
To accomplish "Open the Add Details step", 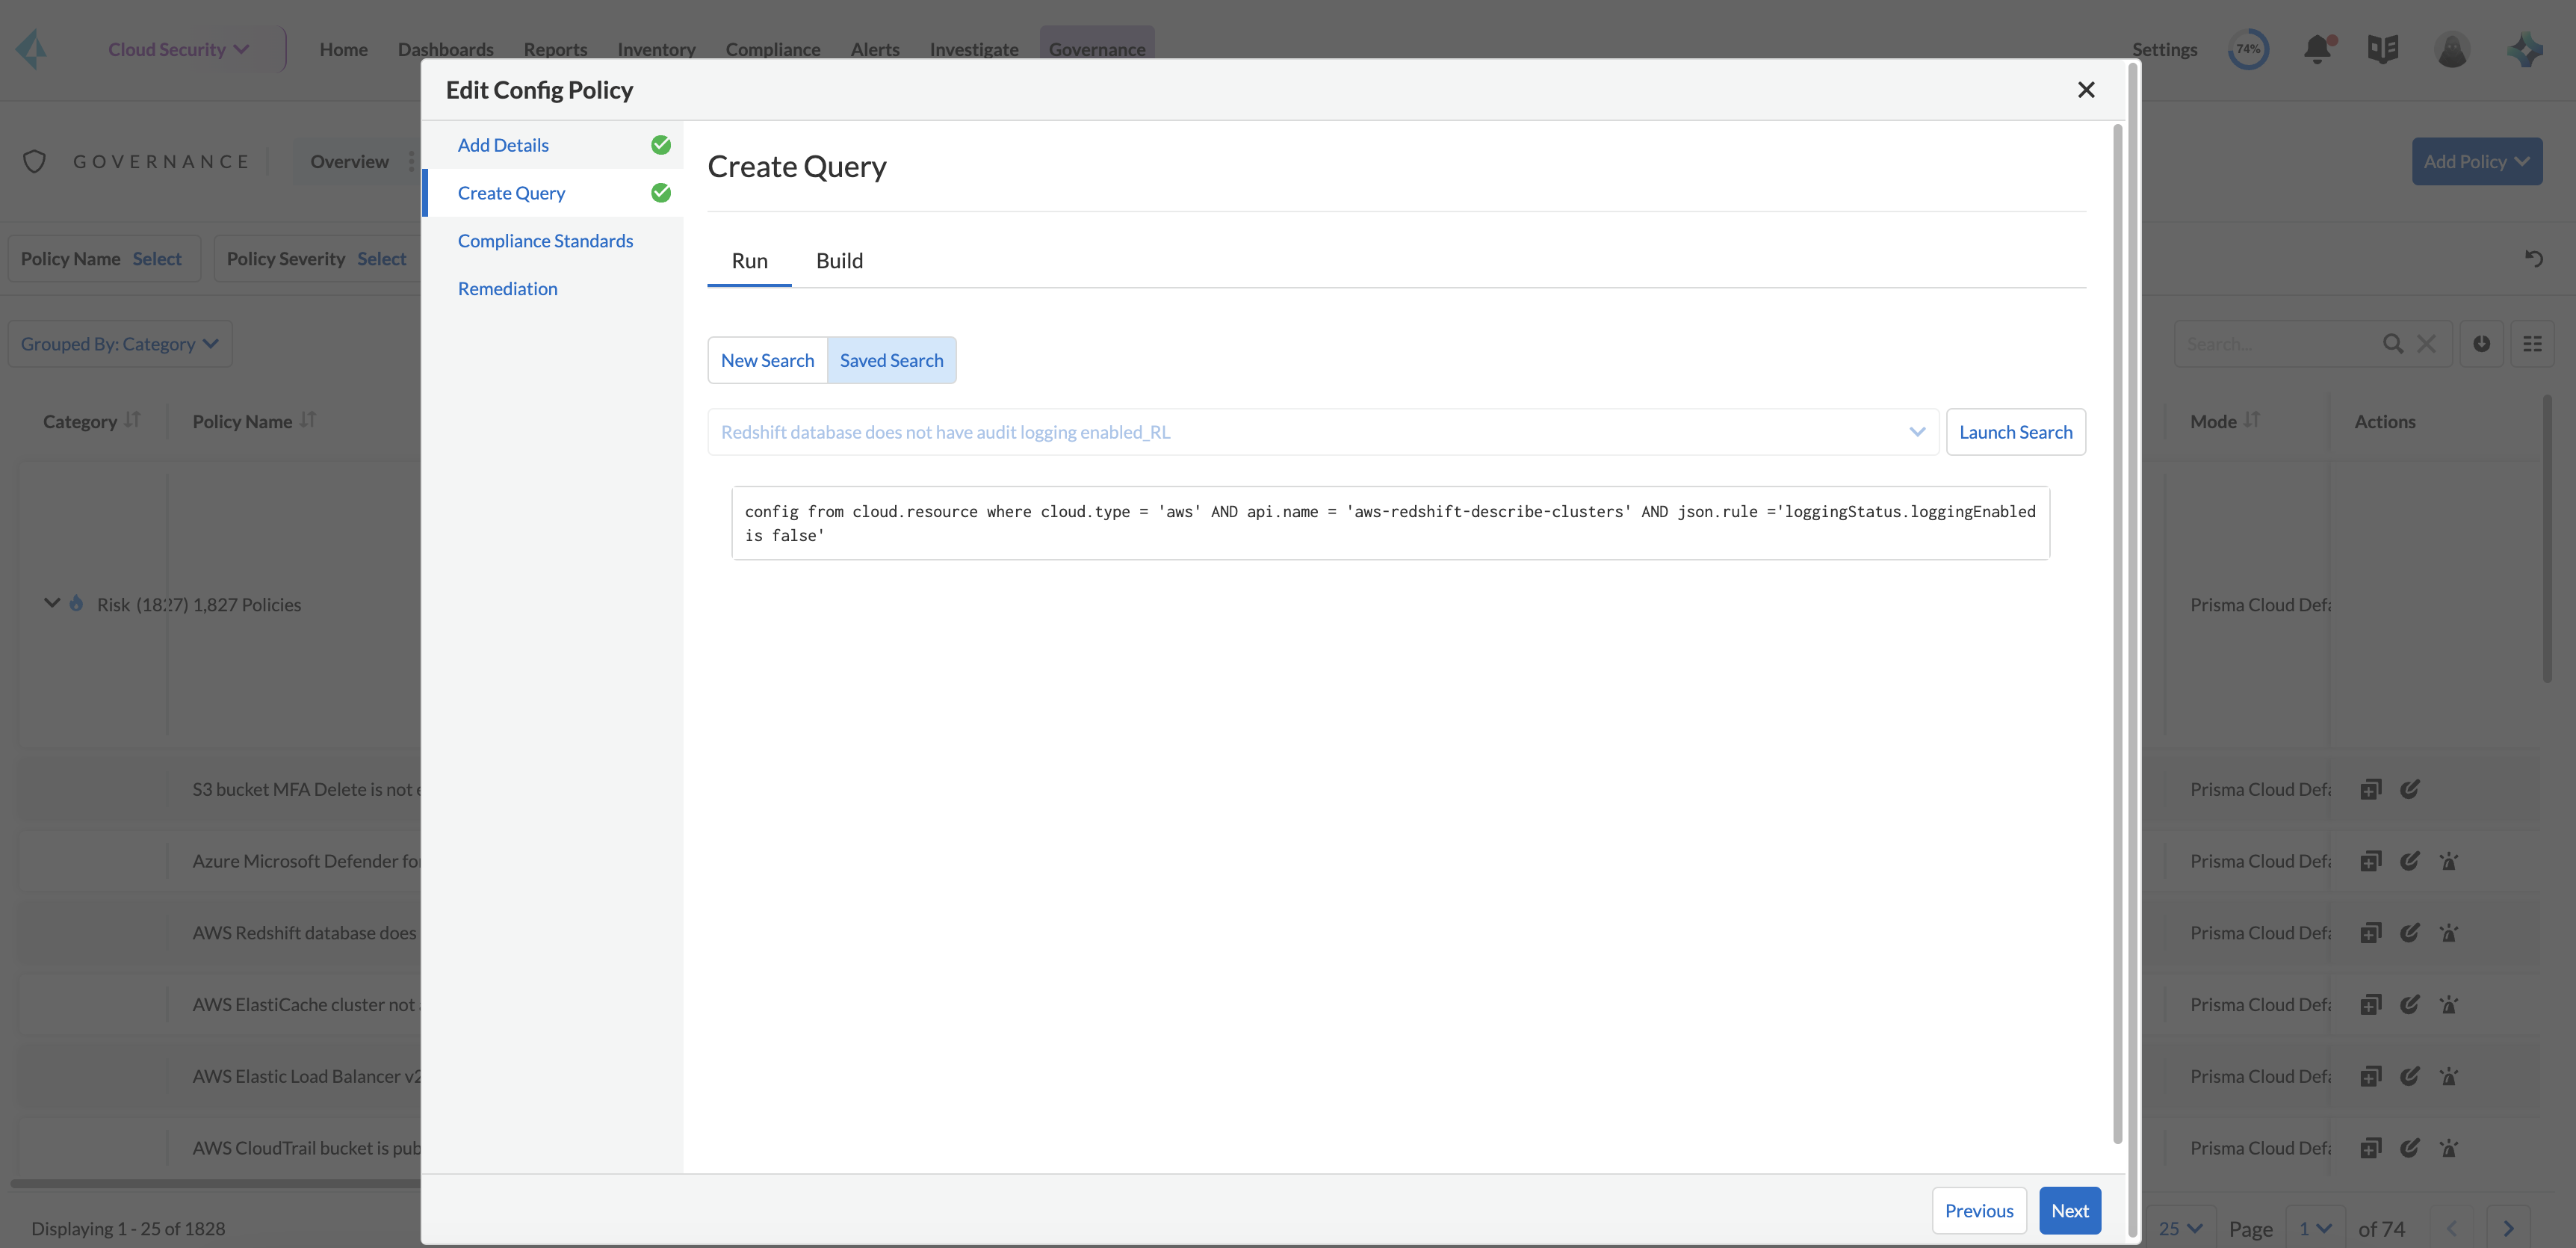I will pyautogui.click(x=503, y=145).
